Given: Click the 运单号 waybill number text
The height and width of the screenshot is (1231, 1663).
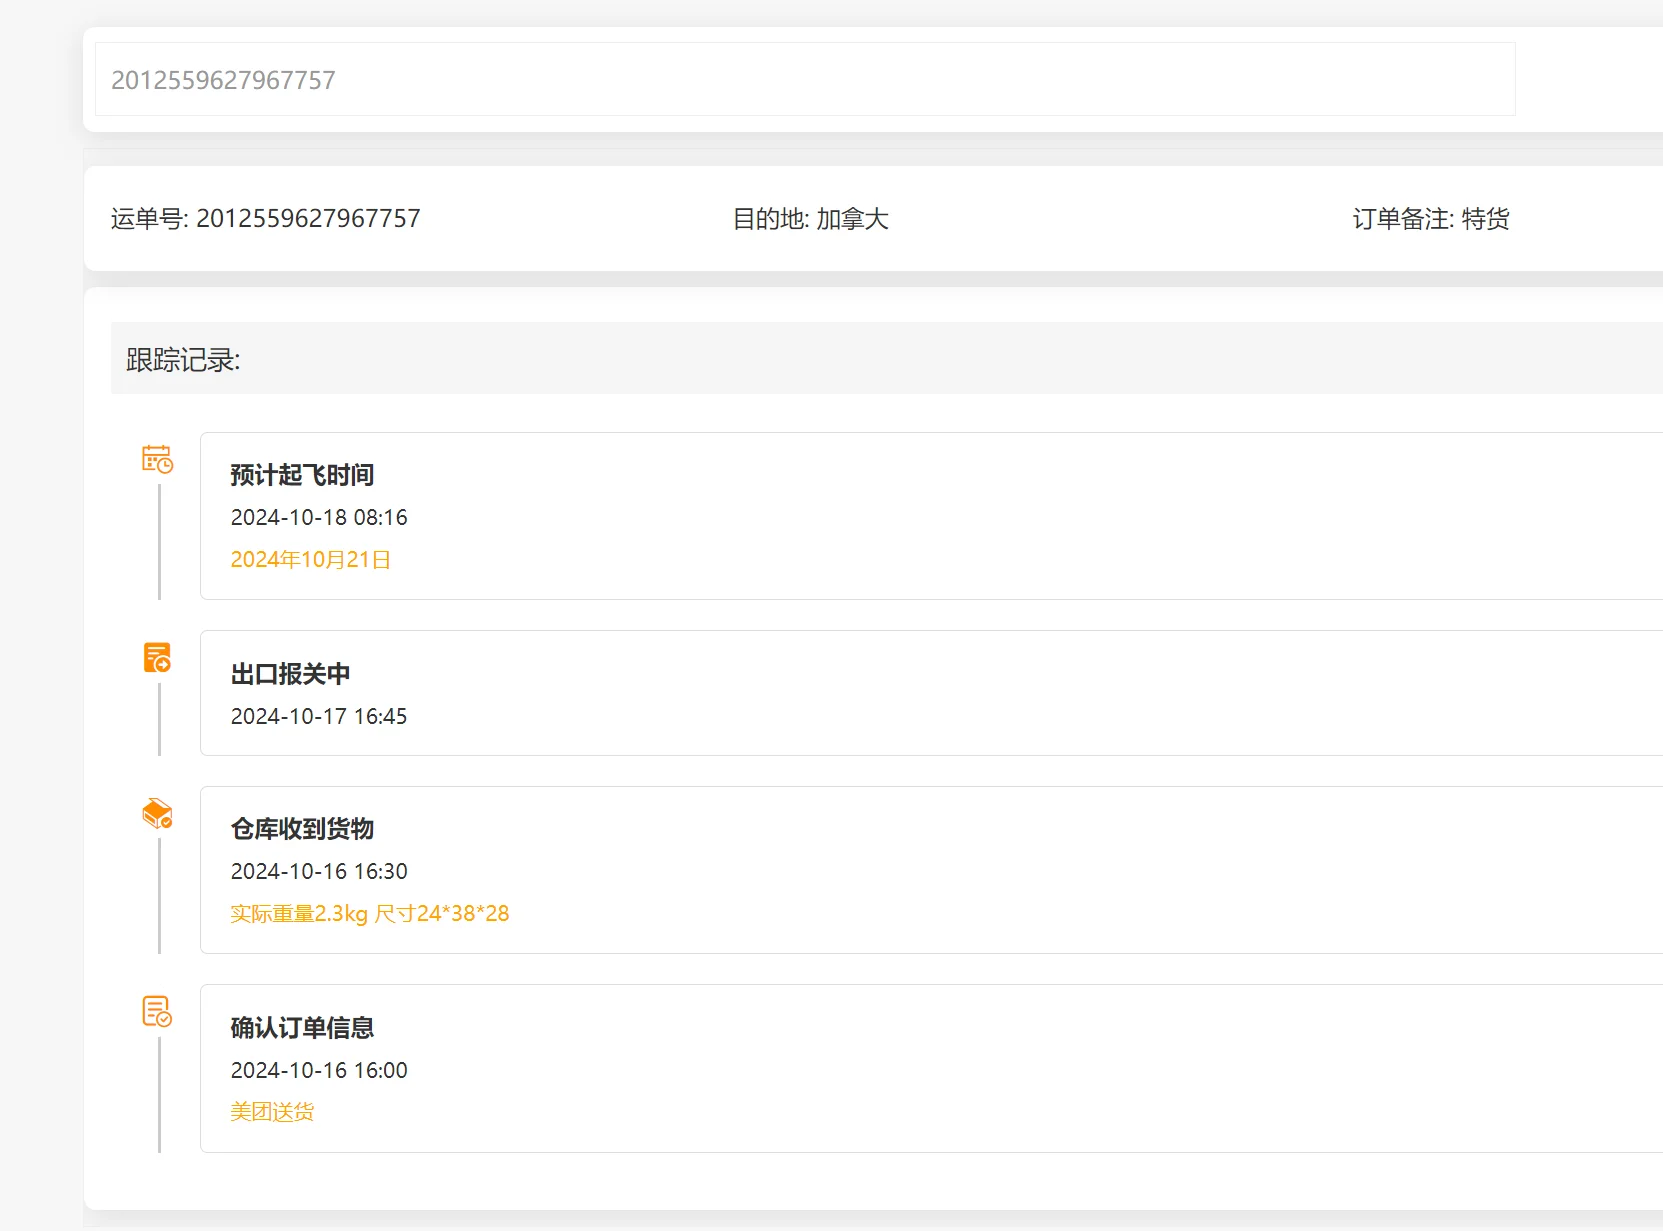Looking at the screenshot, I should coord(265,219).
